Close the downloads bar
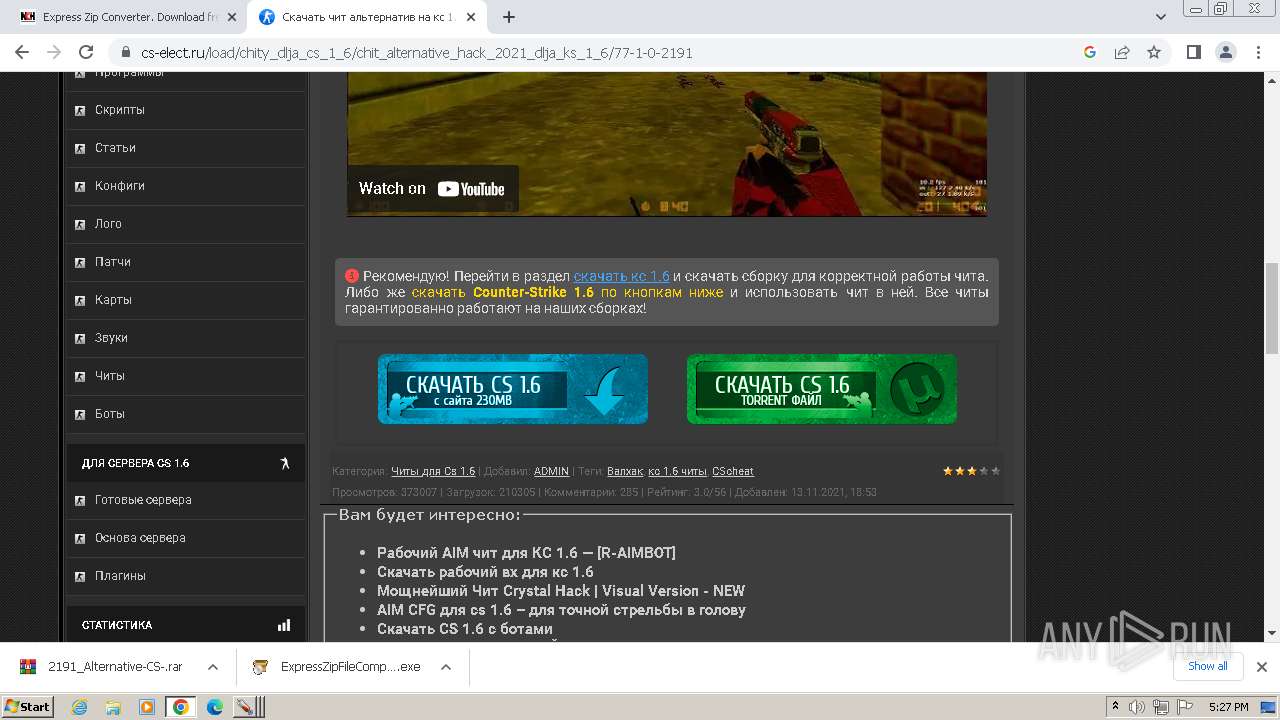The width and height of the screenshot is (1280, 720). (x=1262, y=667)
